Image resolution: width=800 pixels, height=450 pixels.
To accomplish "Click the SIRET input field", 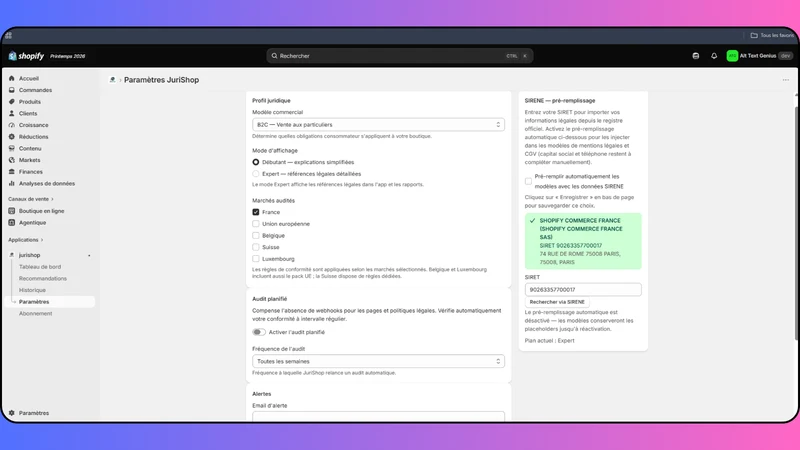I will (x=583, y=290).
